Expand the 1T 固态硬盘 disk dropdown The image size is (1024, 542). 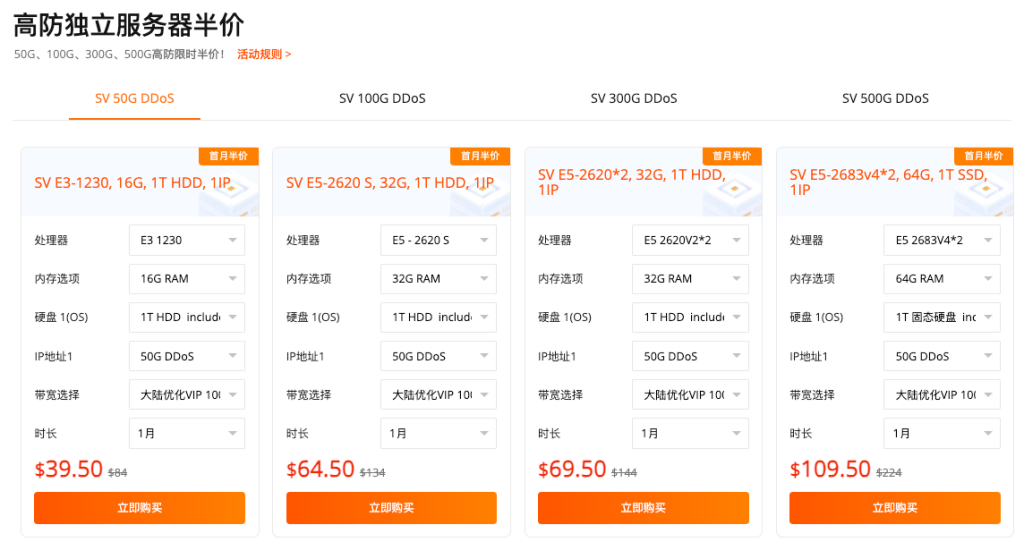point(941,317)
